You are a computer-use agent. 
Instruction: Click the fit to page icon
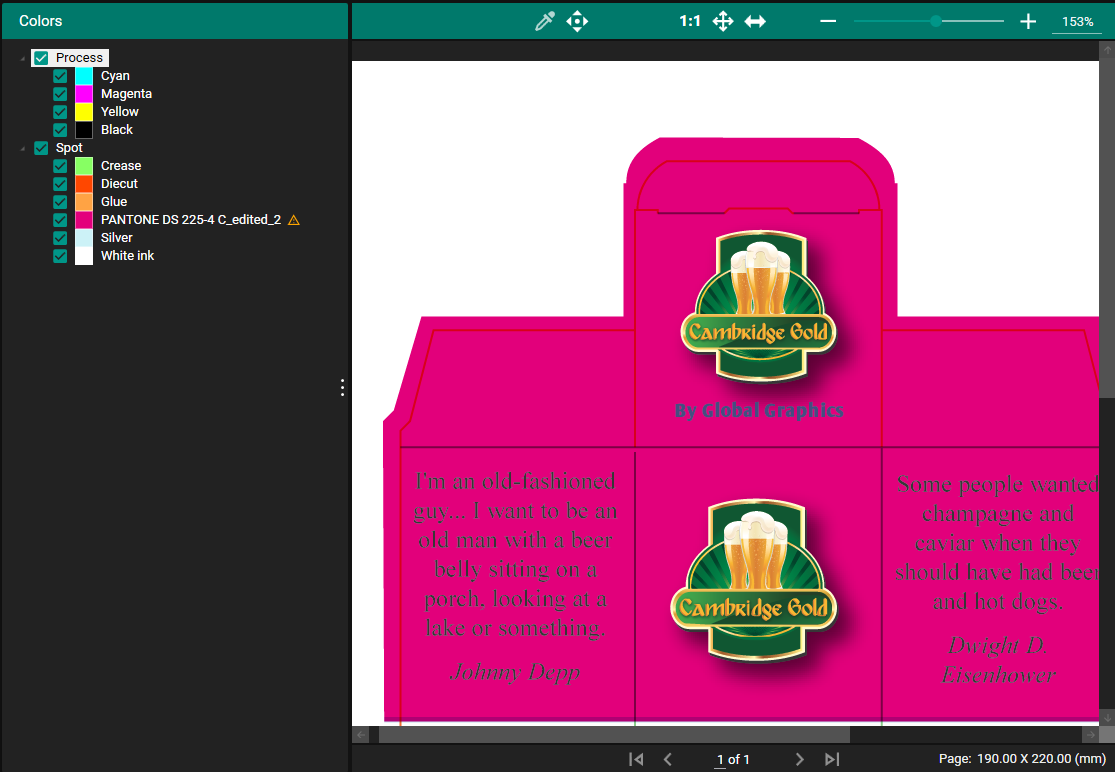[x=723, y=21]
